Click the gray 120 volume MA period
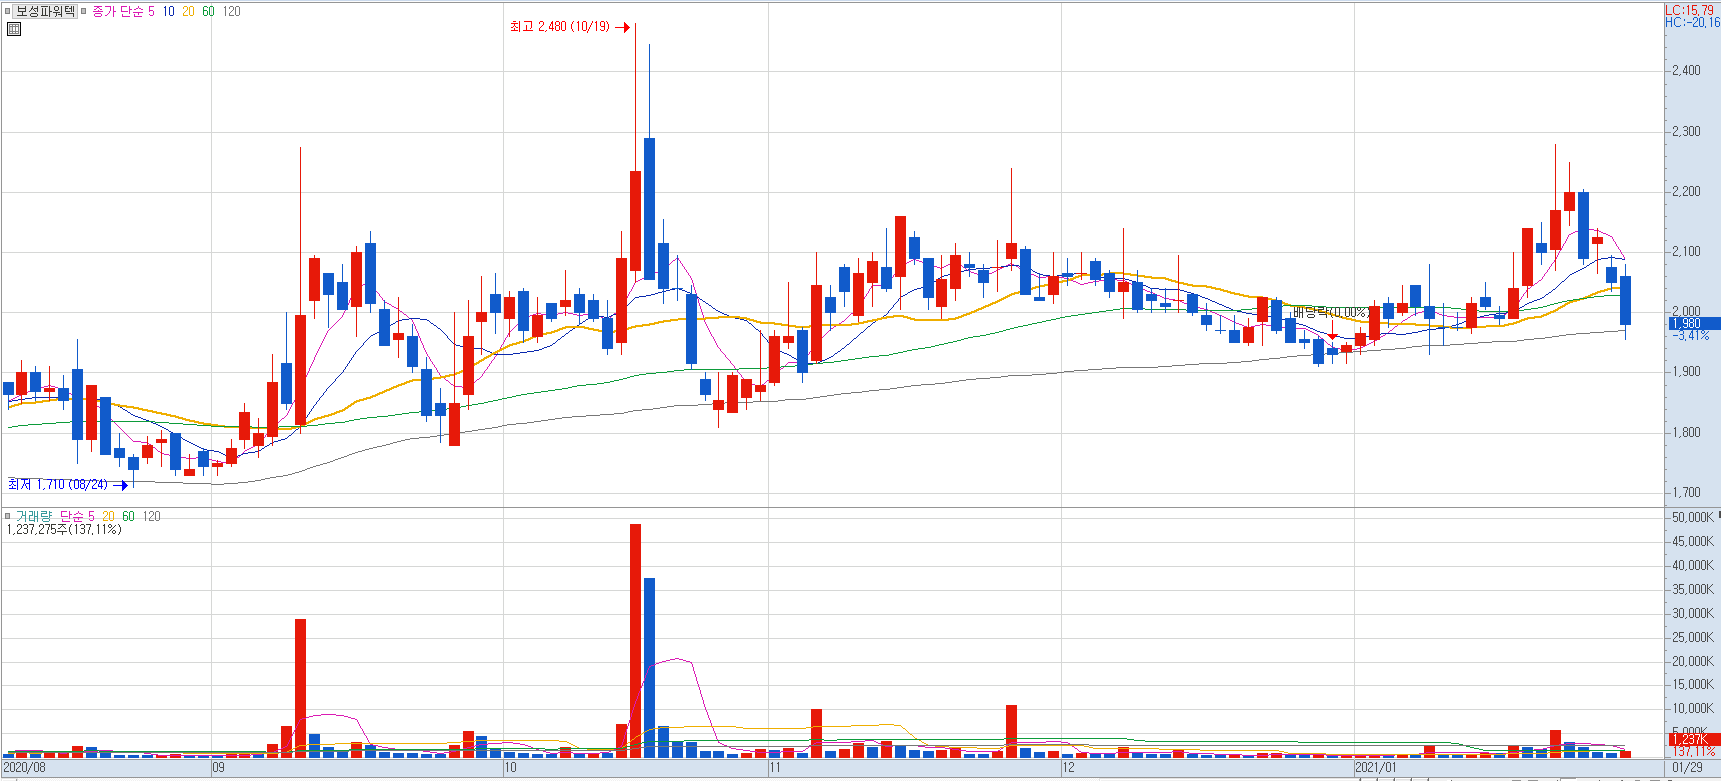Image resolution: width=1721 pixels, height=781 pixels. point(151,517)
